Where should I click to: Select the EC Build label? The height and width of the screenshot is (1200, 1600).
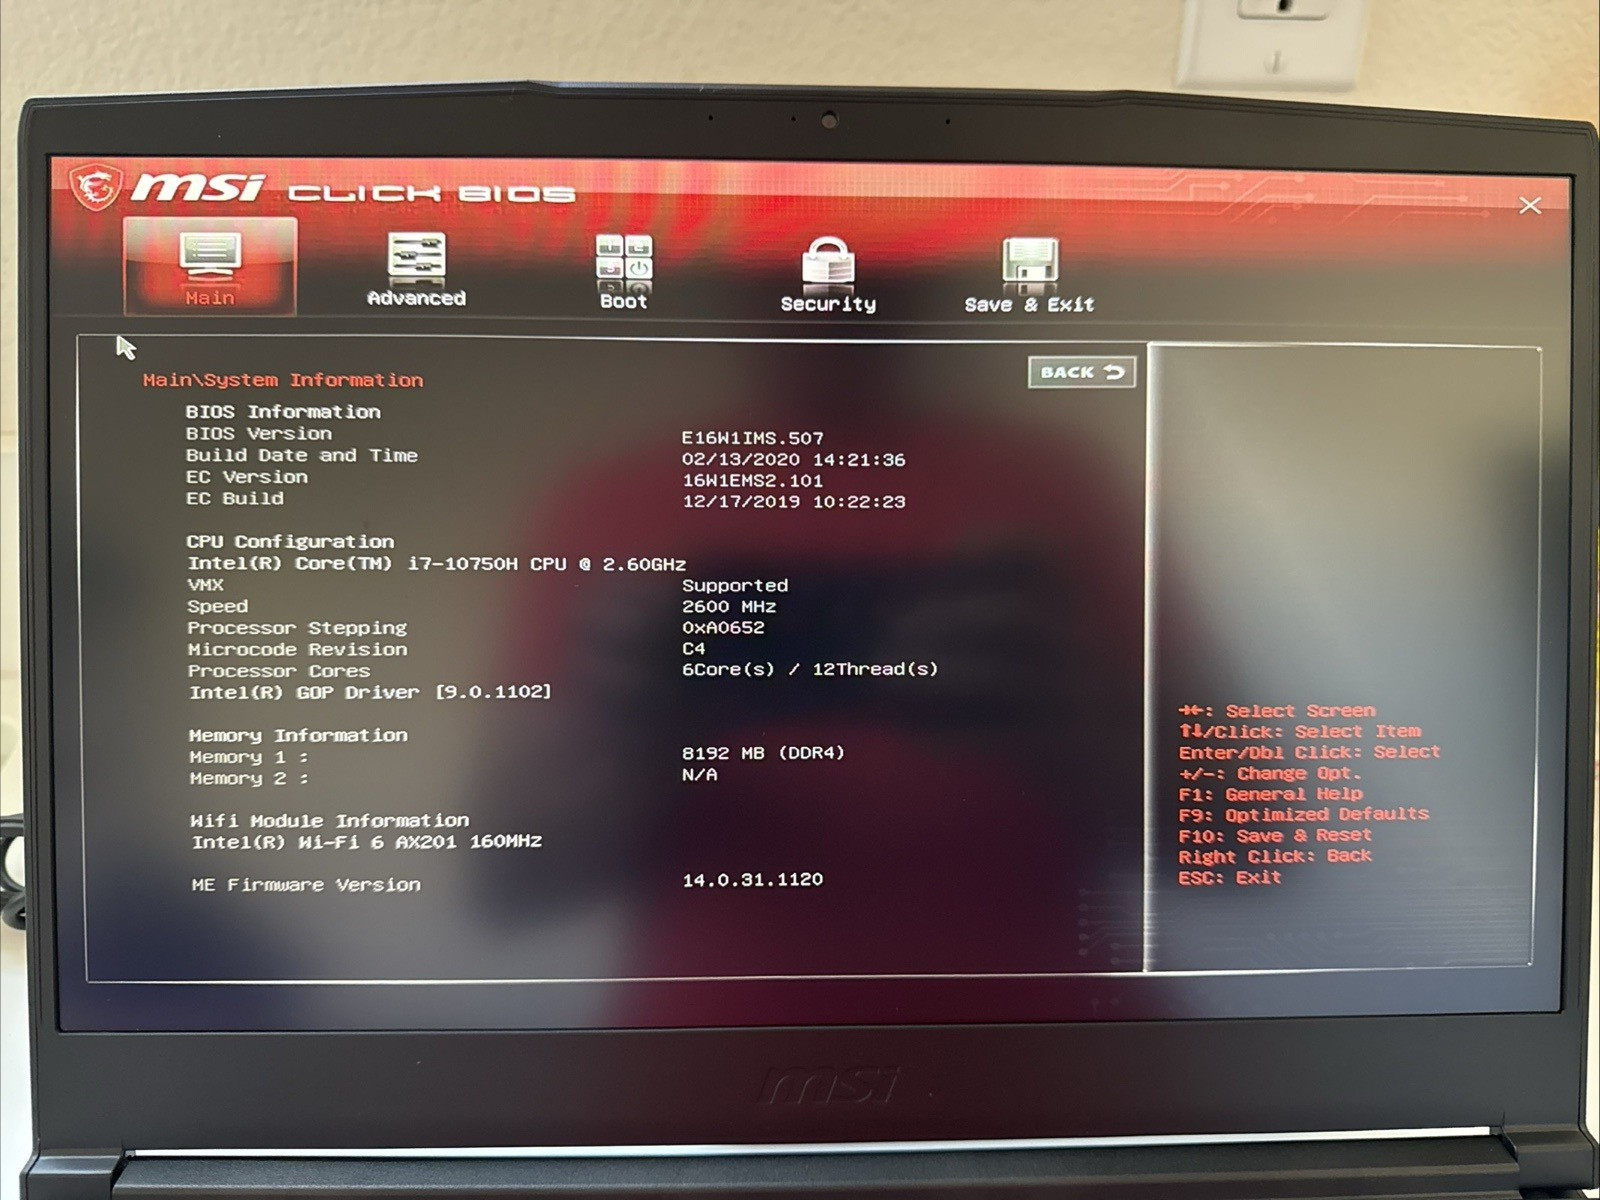[x=235, y=498]
